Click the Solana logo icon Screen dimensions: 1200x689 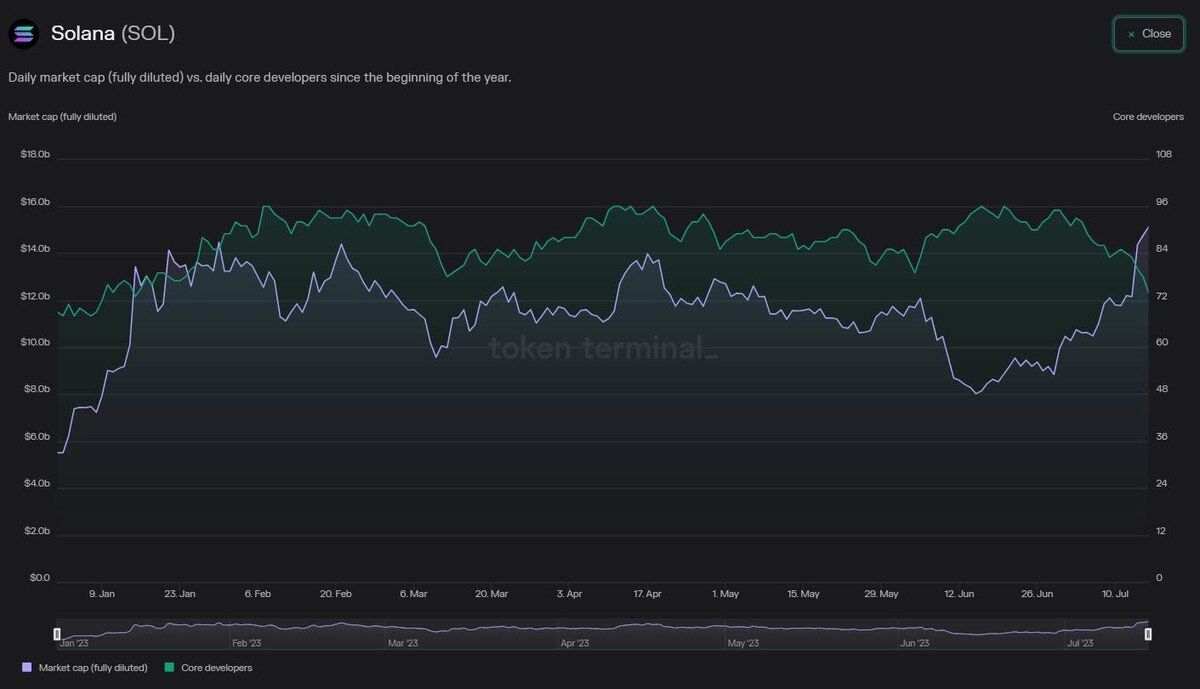coord(23,34)
